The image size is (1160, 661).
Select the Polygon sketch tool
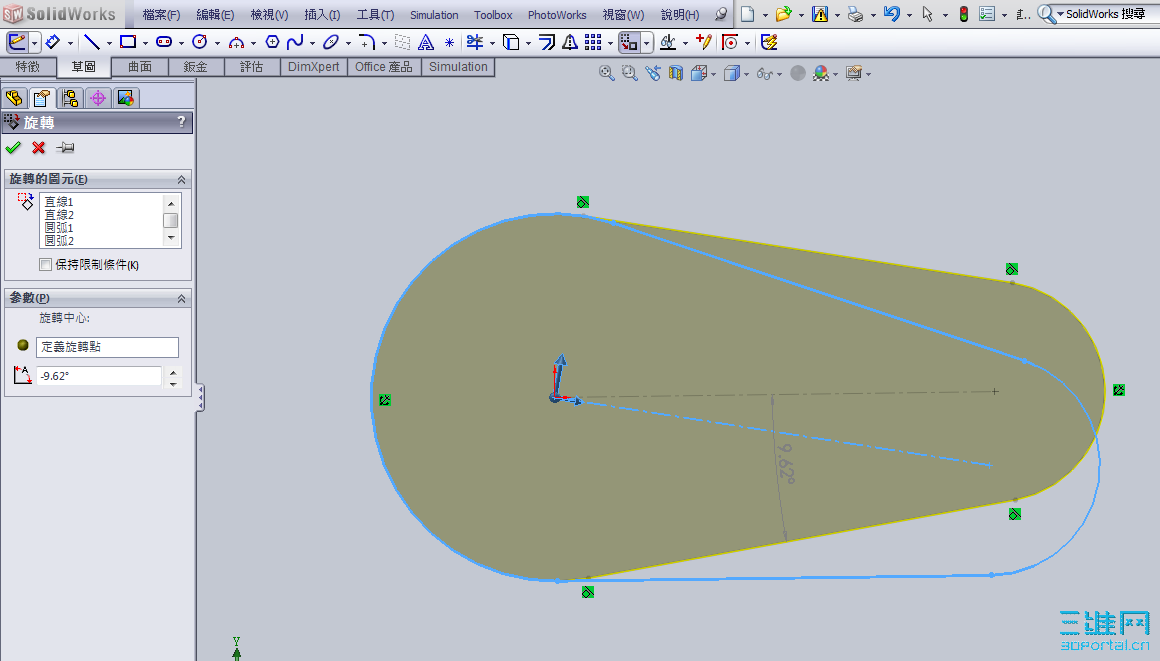(x=272, y=42)
